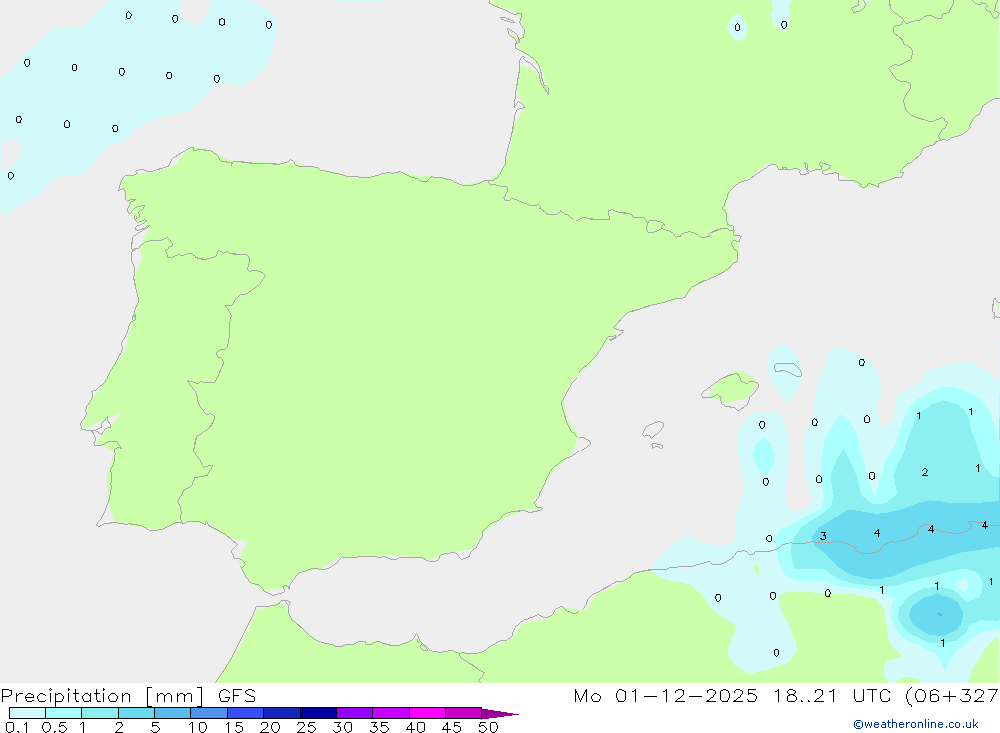Pick the 5–10 mm legend color swatch
This screenshot has height=733, width=1000.
[x=173, y=713]
